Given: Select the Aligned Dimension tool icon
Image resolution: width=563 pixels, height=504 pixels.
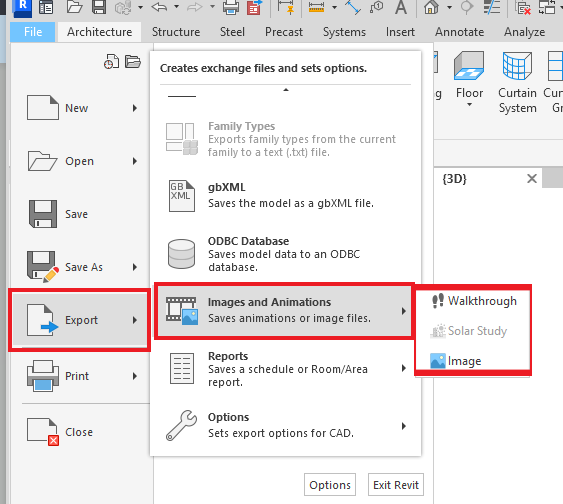Looking at the screenshot, I should tap(353, 7).
